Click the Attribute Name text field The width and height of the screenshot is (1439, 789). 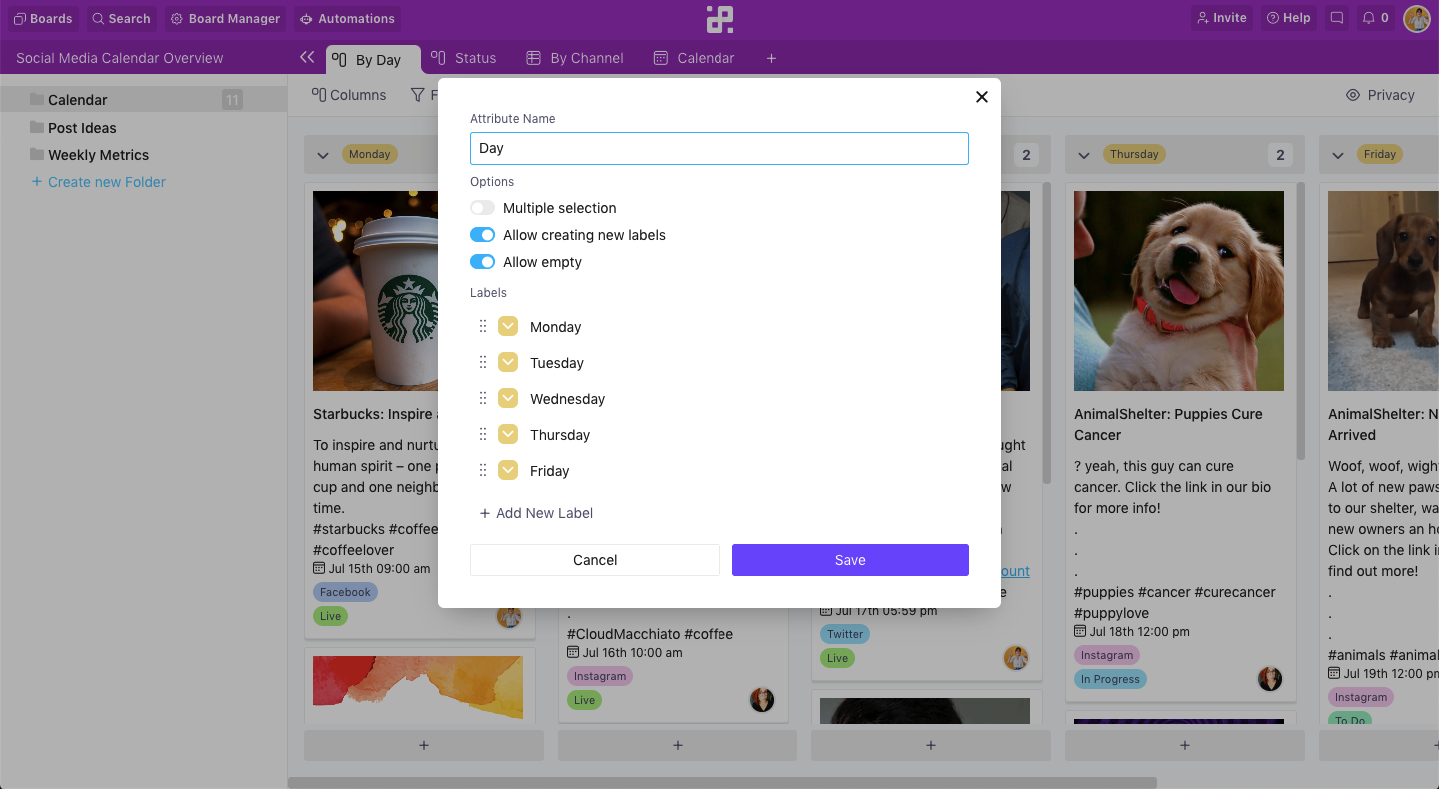click(x=719, y=148)
